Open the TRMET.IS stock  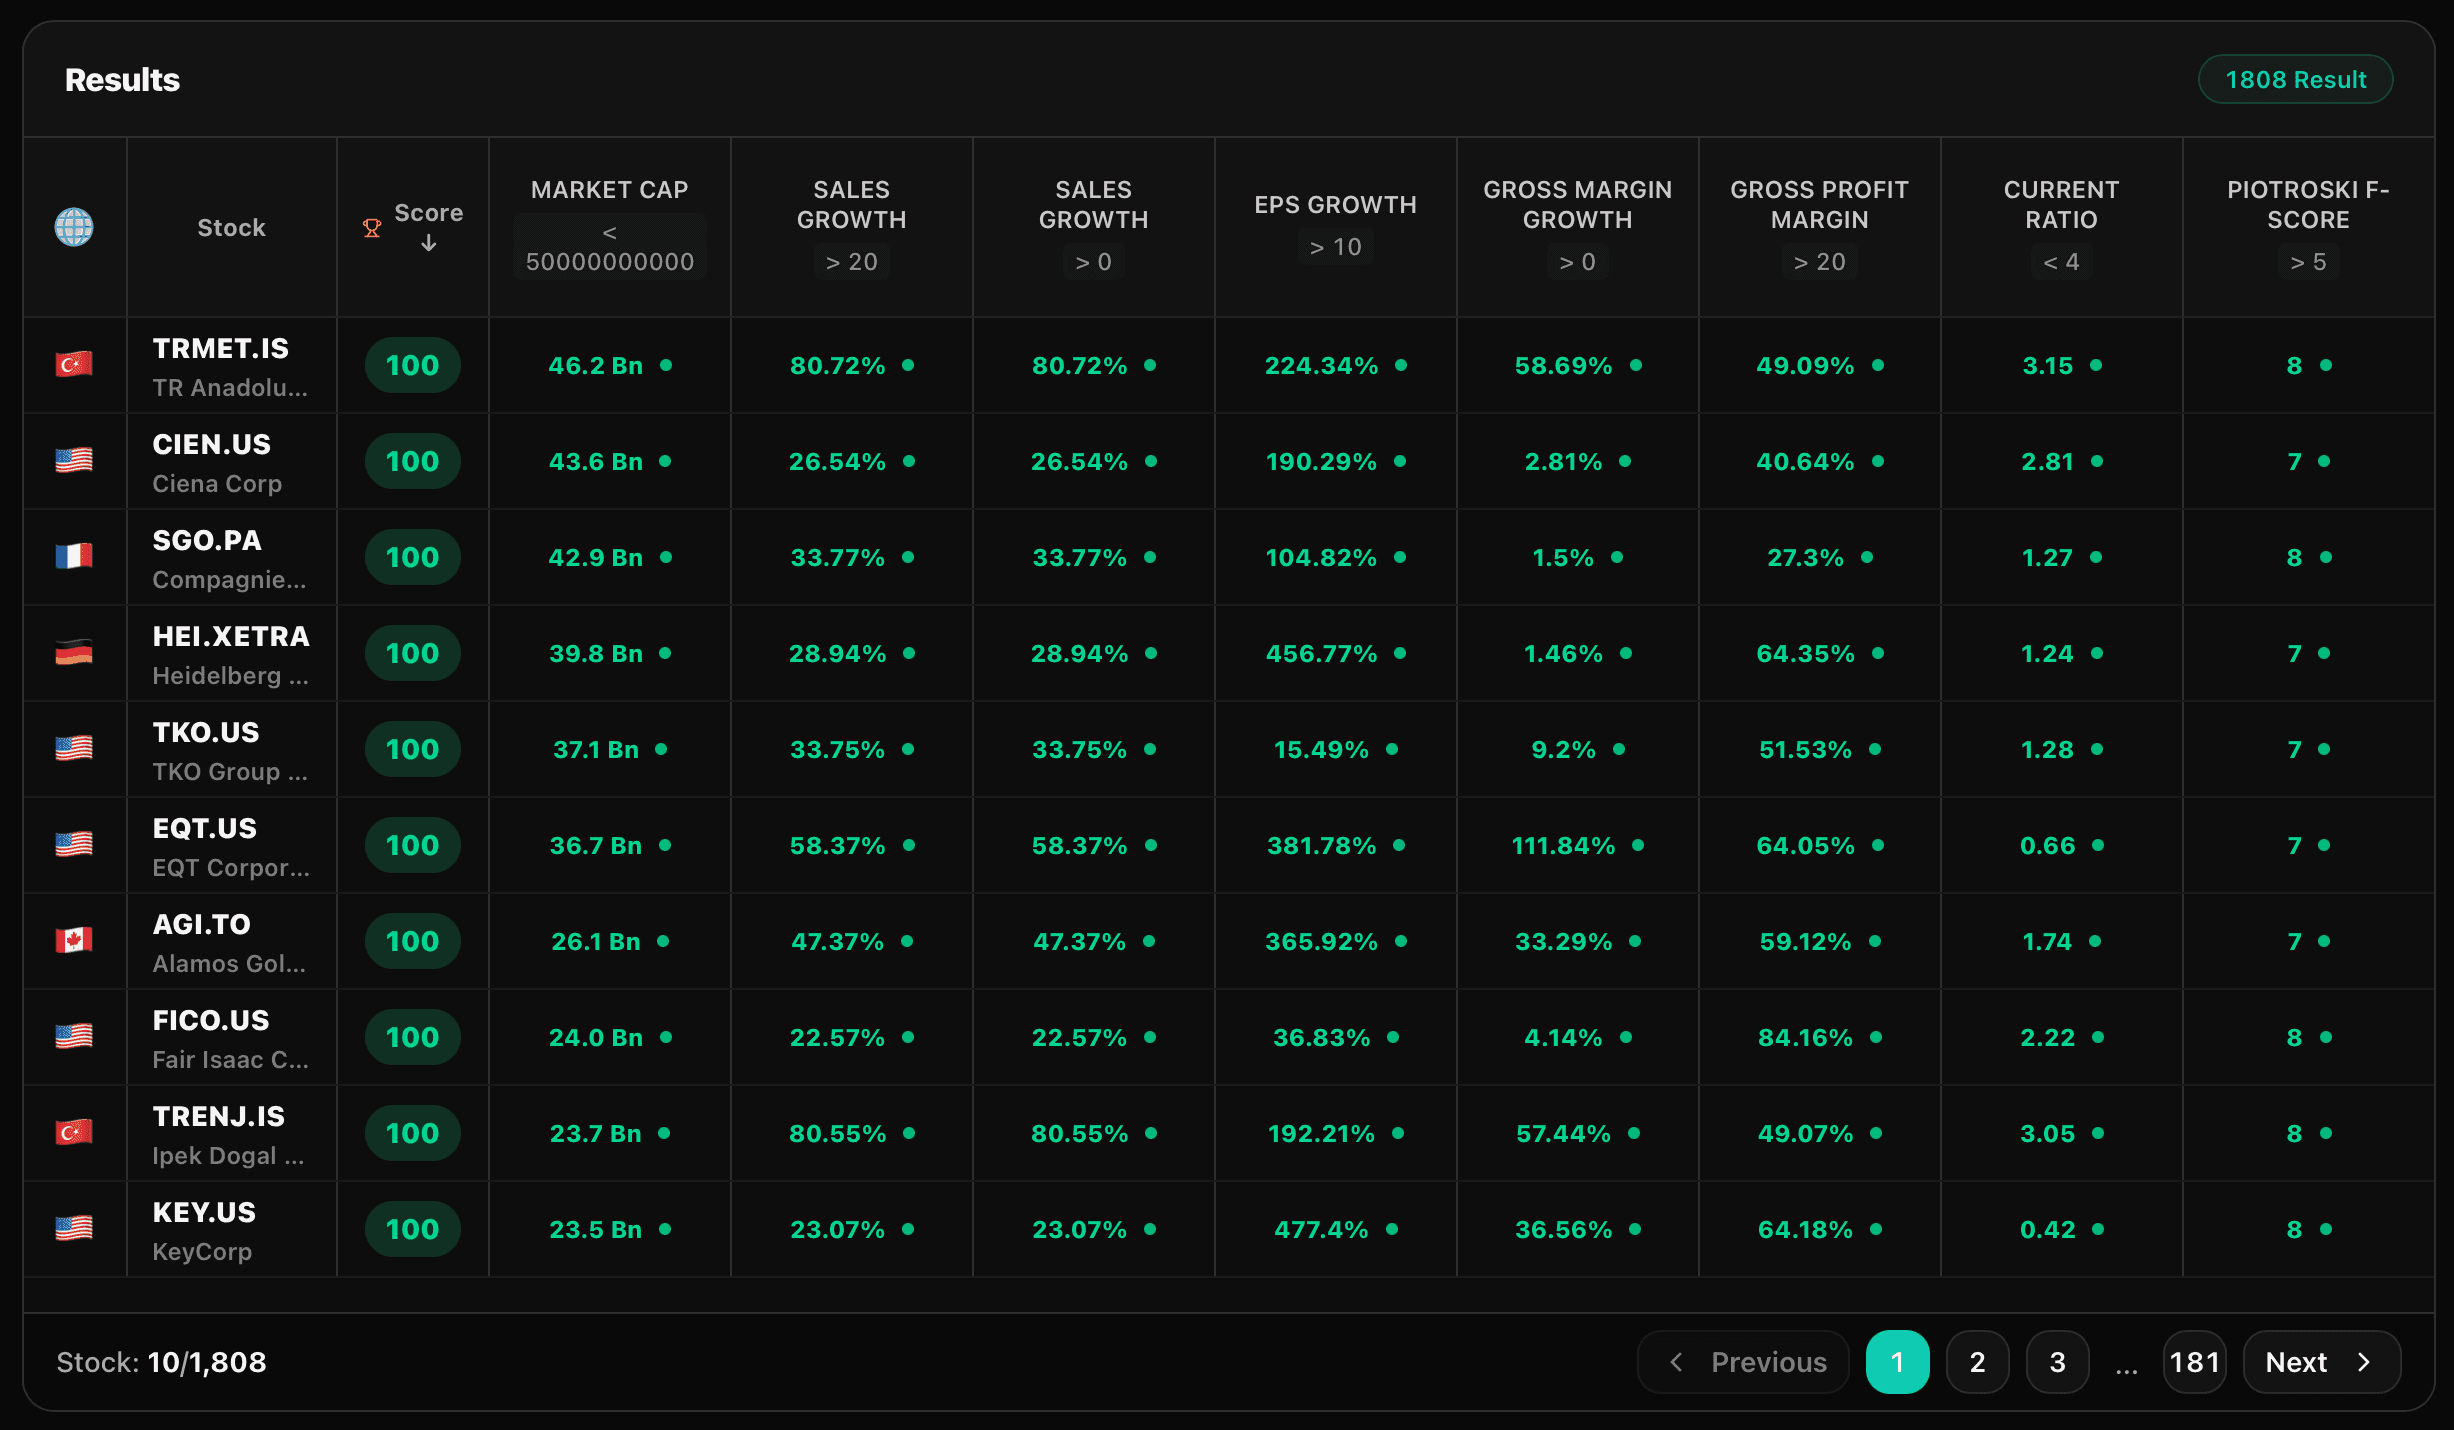pyautogui.click(x=231, y=366)
